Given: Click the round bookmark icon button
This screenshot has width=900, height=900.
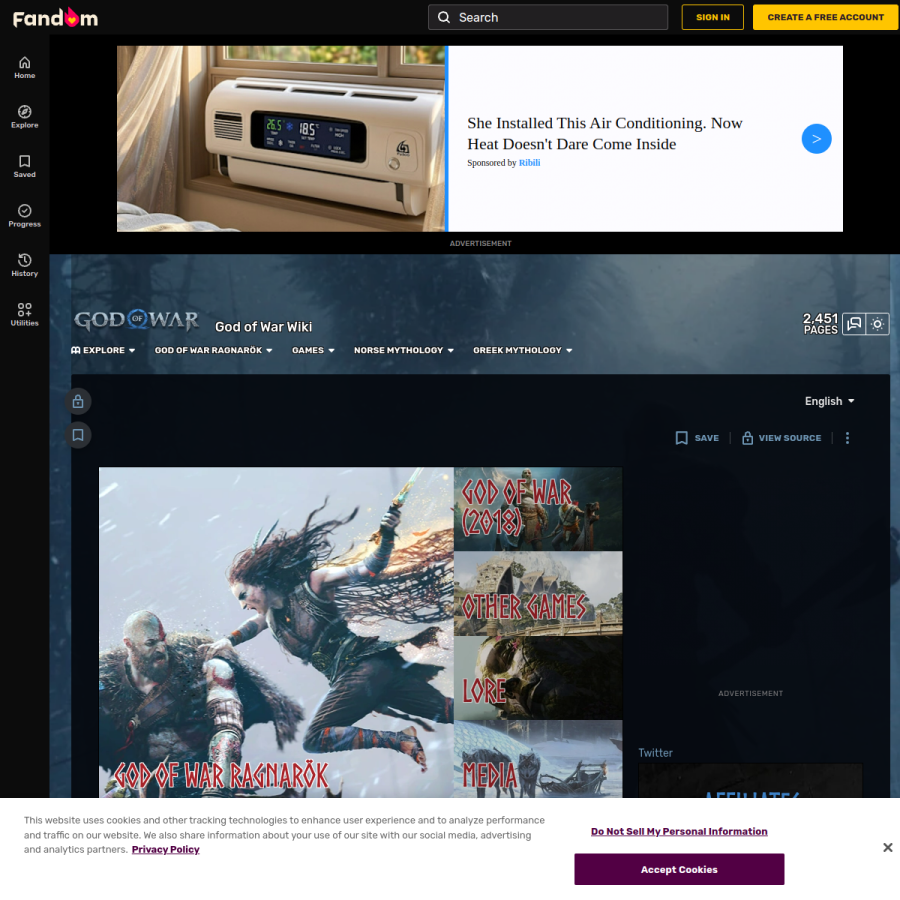Looking at the screenshot, I should coord(78,435).
